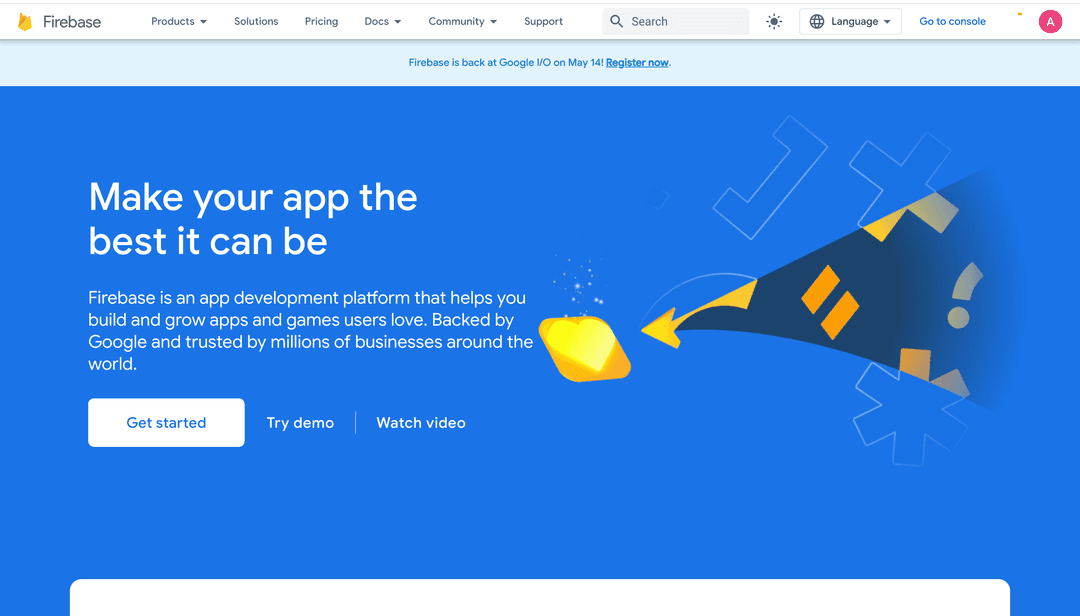The height and width of the screenshot is (616, 1080).
Task: Follow the Register now banner link
Action: click(x=637, y=63)
